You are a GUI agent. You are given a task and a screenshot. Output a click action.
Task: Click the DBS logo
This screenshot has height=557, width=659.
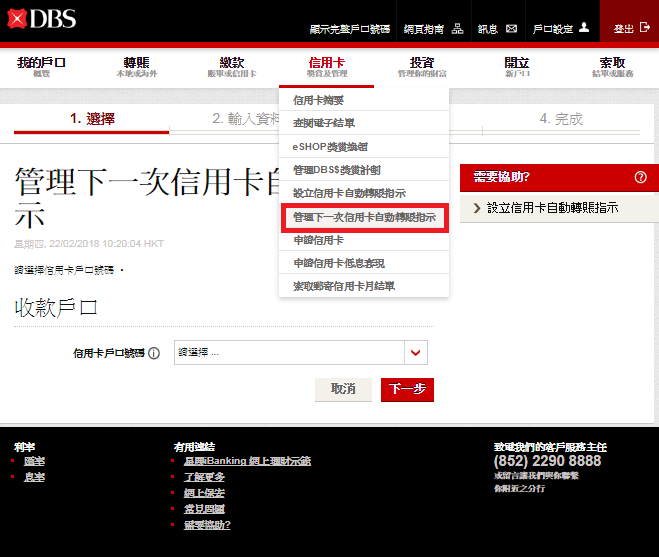(x=40, y=20)
